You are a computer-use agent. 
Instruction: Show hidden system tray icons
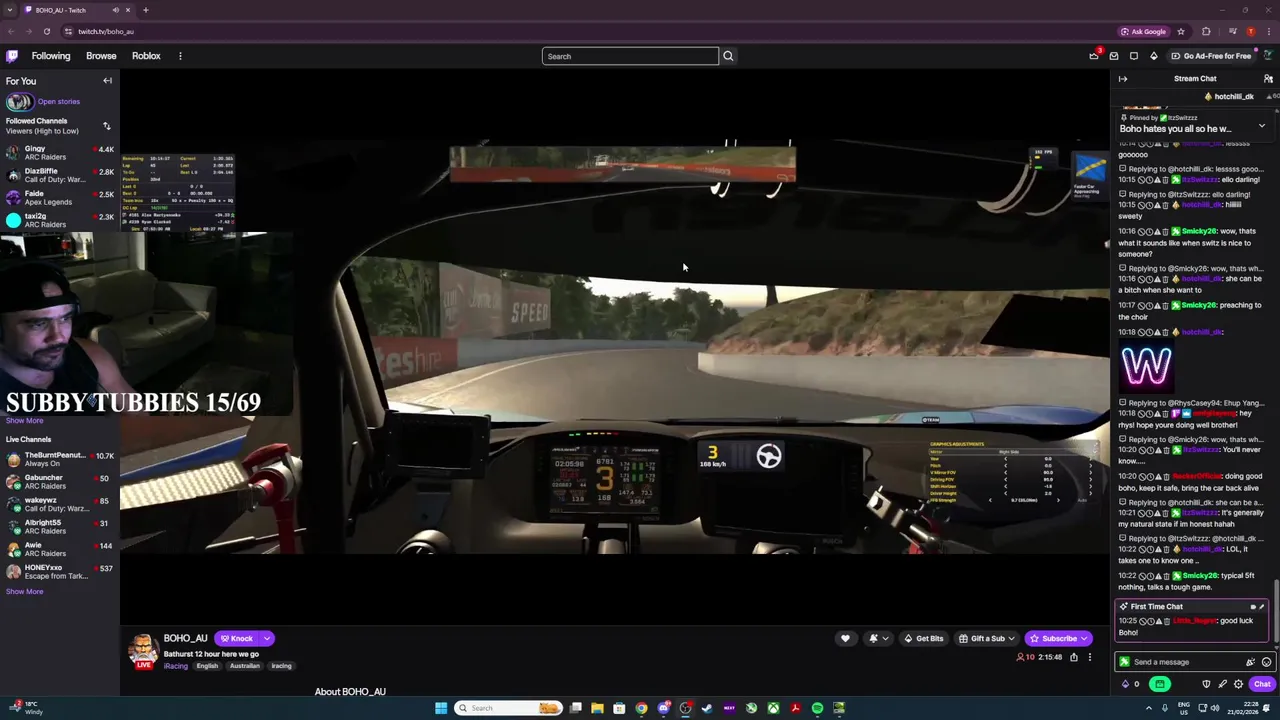(1148, 708)
